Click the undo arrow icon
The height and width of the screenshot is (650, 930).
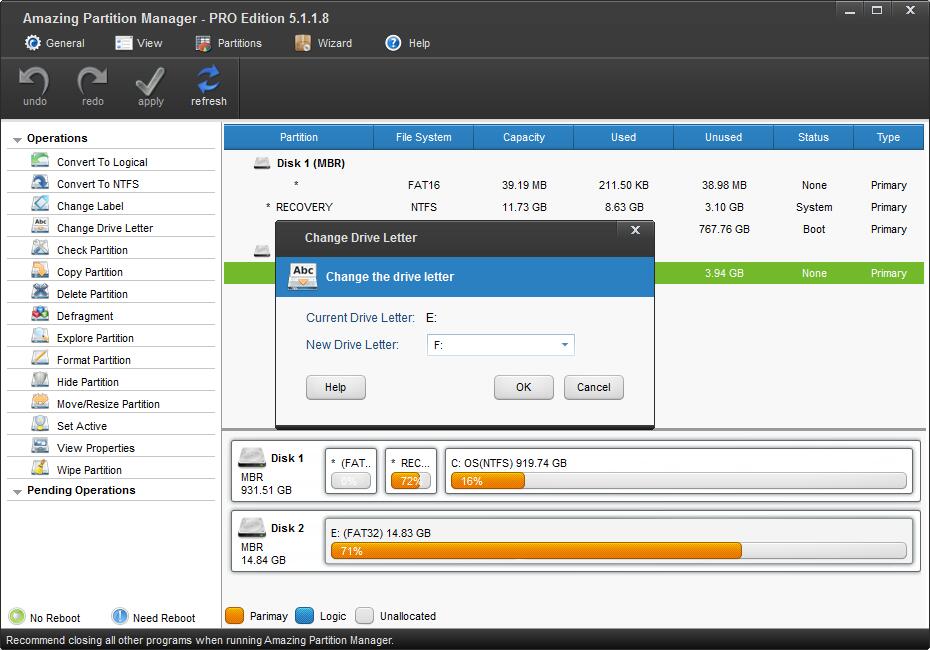[34, 81]
